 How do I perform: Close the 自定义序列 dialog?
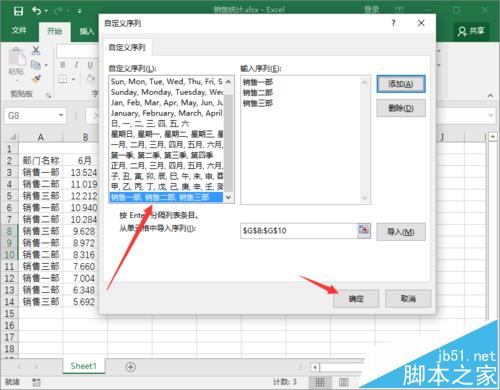pos(421,23)
